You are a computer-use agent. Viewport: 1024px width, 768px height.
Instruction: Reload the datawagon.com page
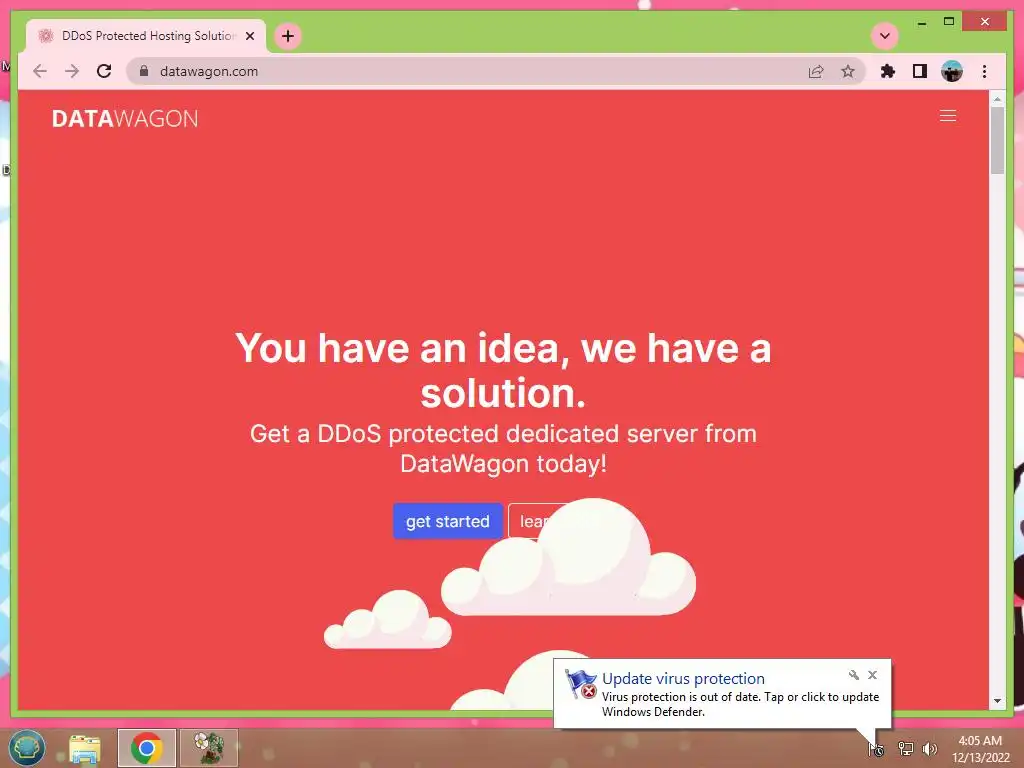104,71
